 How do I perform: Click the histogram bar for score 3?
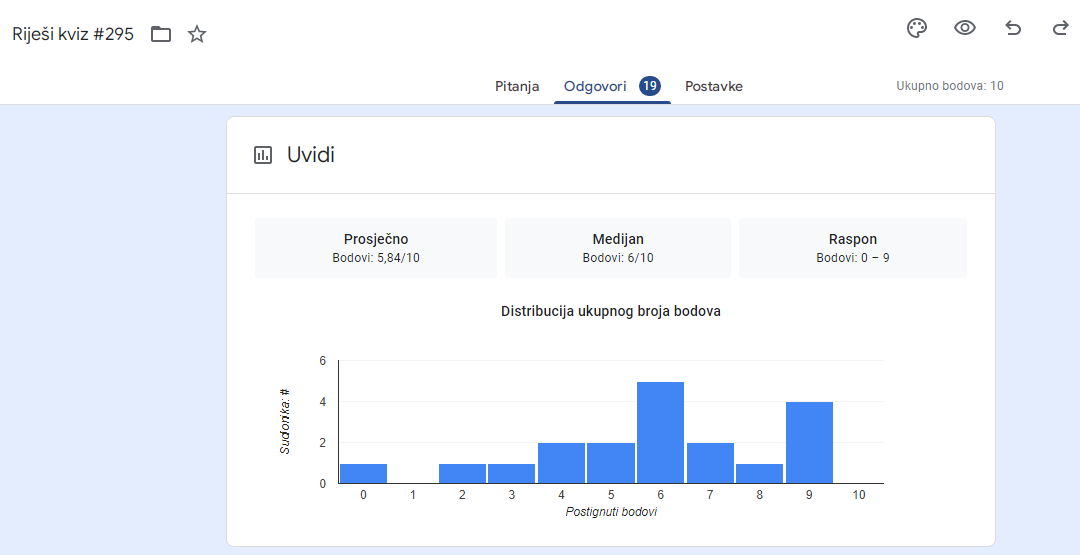(x=512, y=474)
